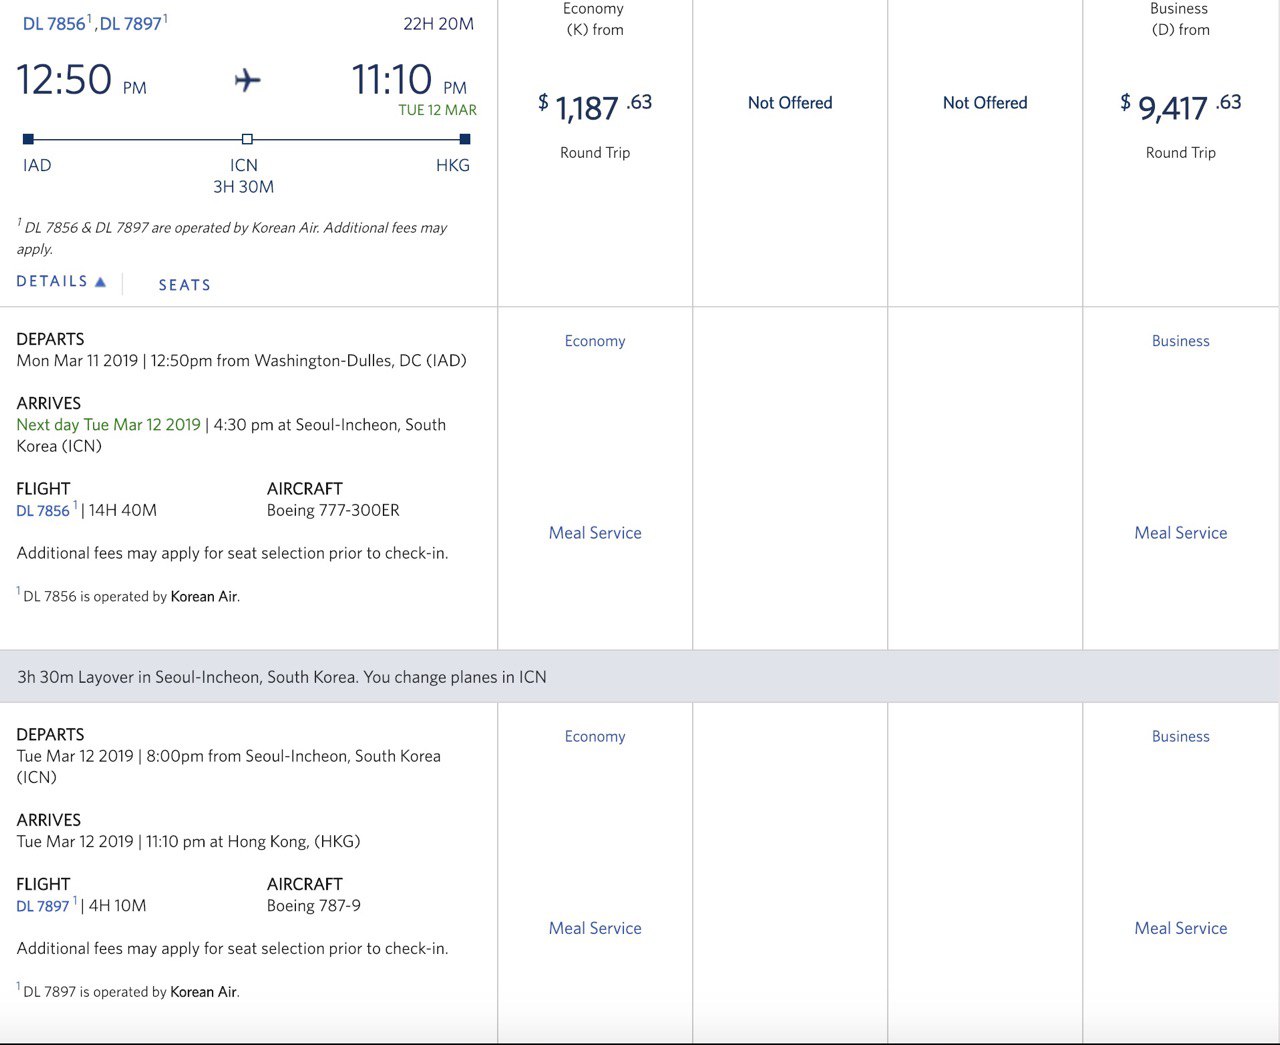Click the HKG destination route marker

pyautogui.click(x=464, y=139)
